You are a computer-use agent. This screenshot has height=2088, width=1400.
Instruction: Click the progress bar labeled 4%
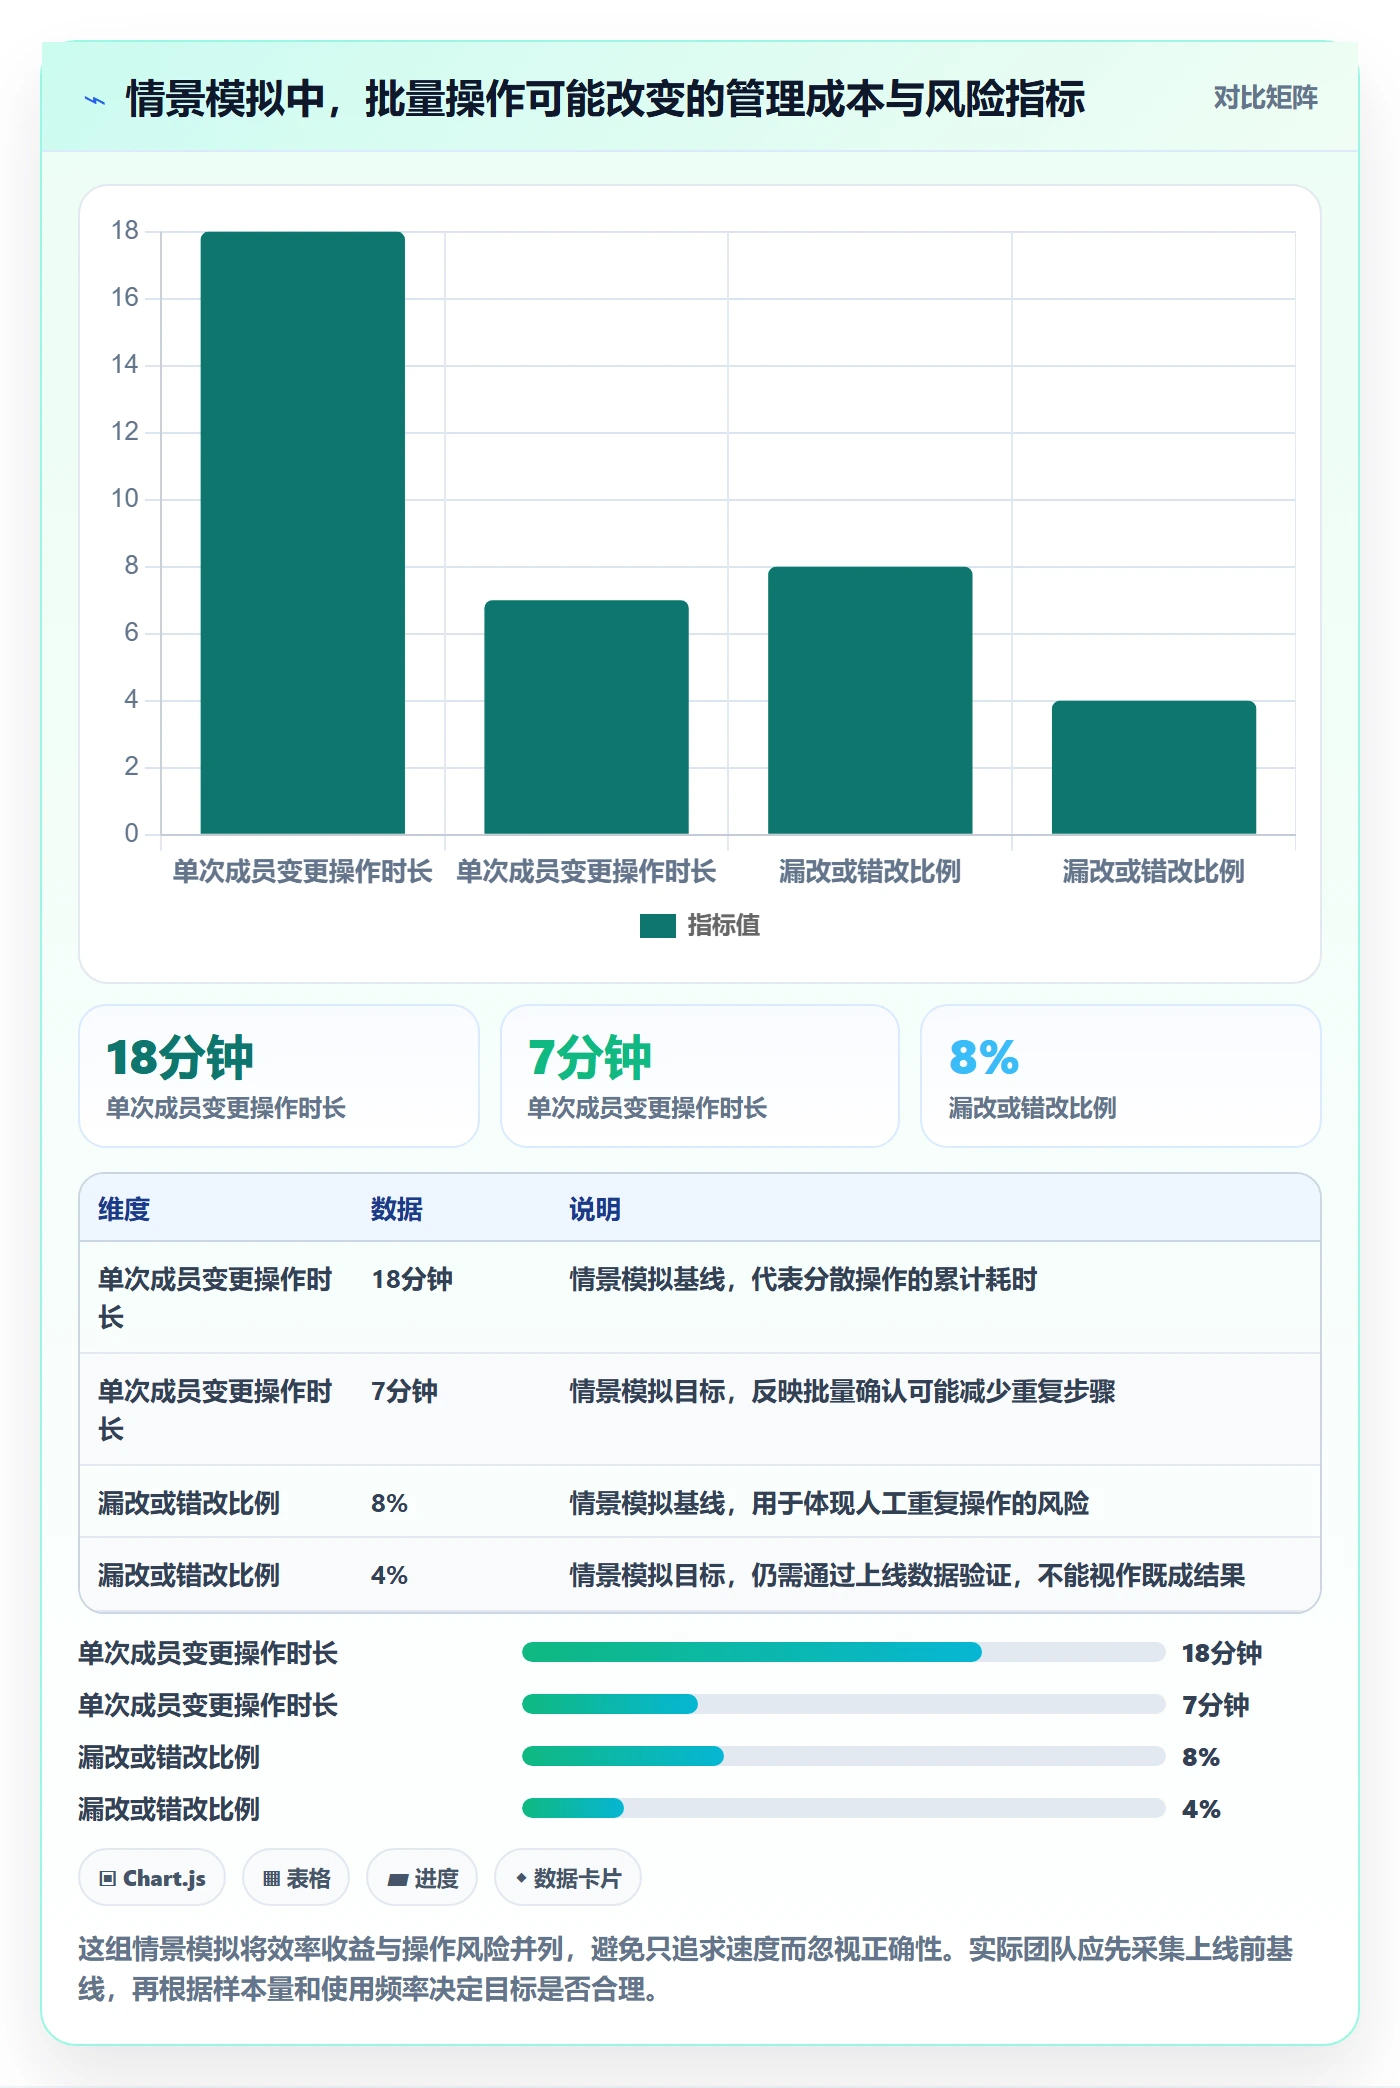(x=843, y=1808)
